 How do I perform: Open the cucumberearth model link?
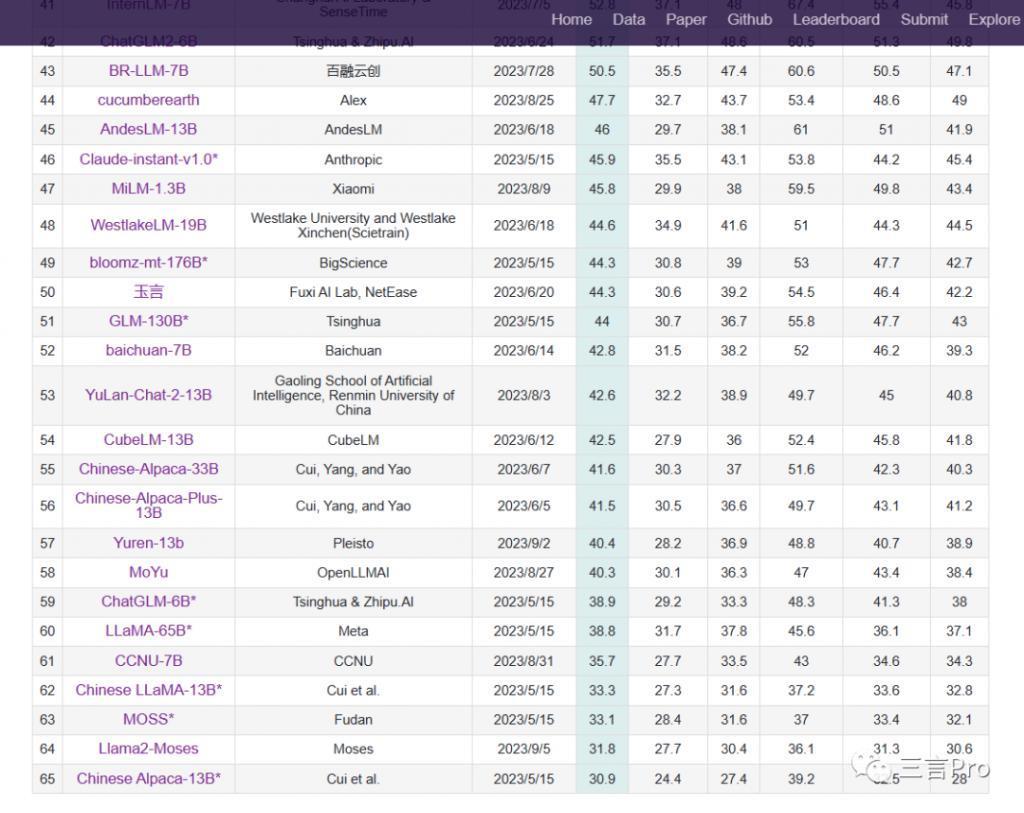(x=148, y=100)
